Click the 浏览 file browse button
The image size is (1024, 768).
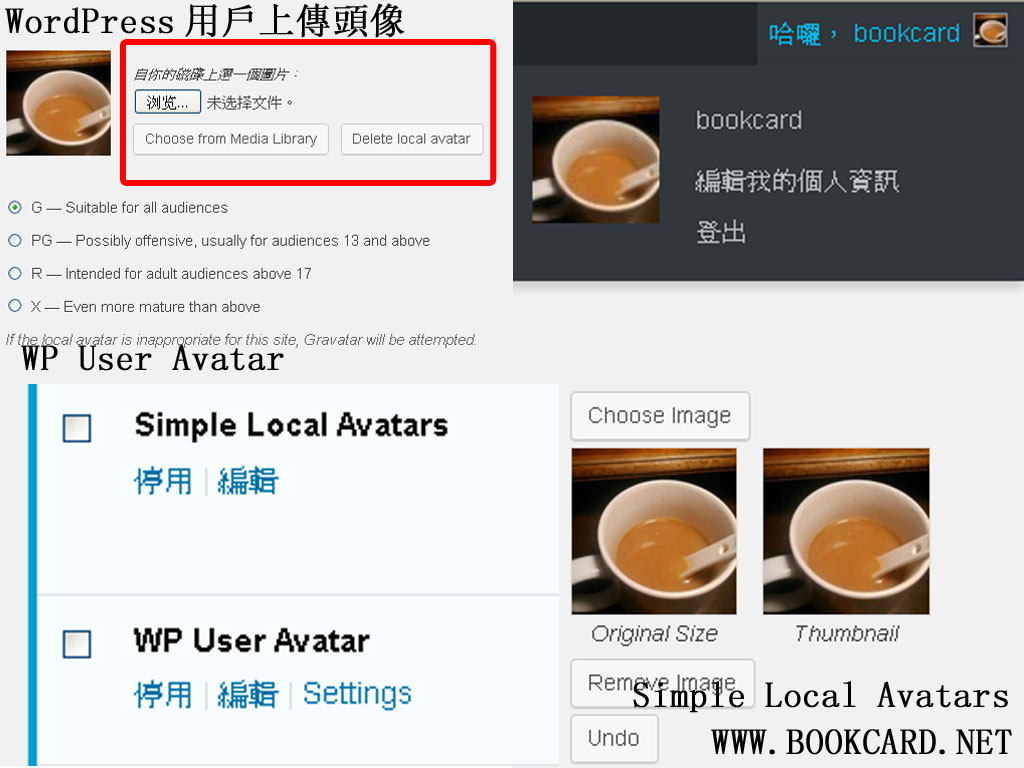click(167, 101)
